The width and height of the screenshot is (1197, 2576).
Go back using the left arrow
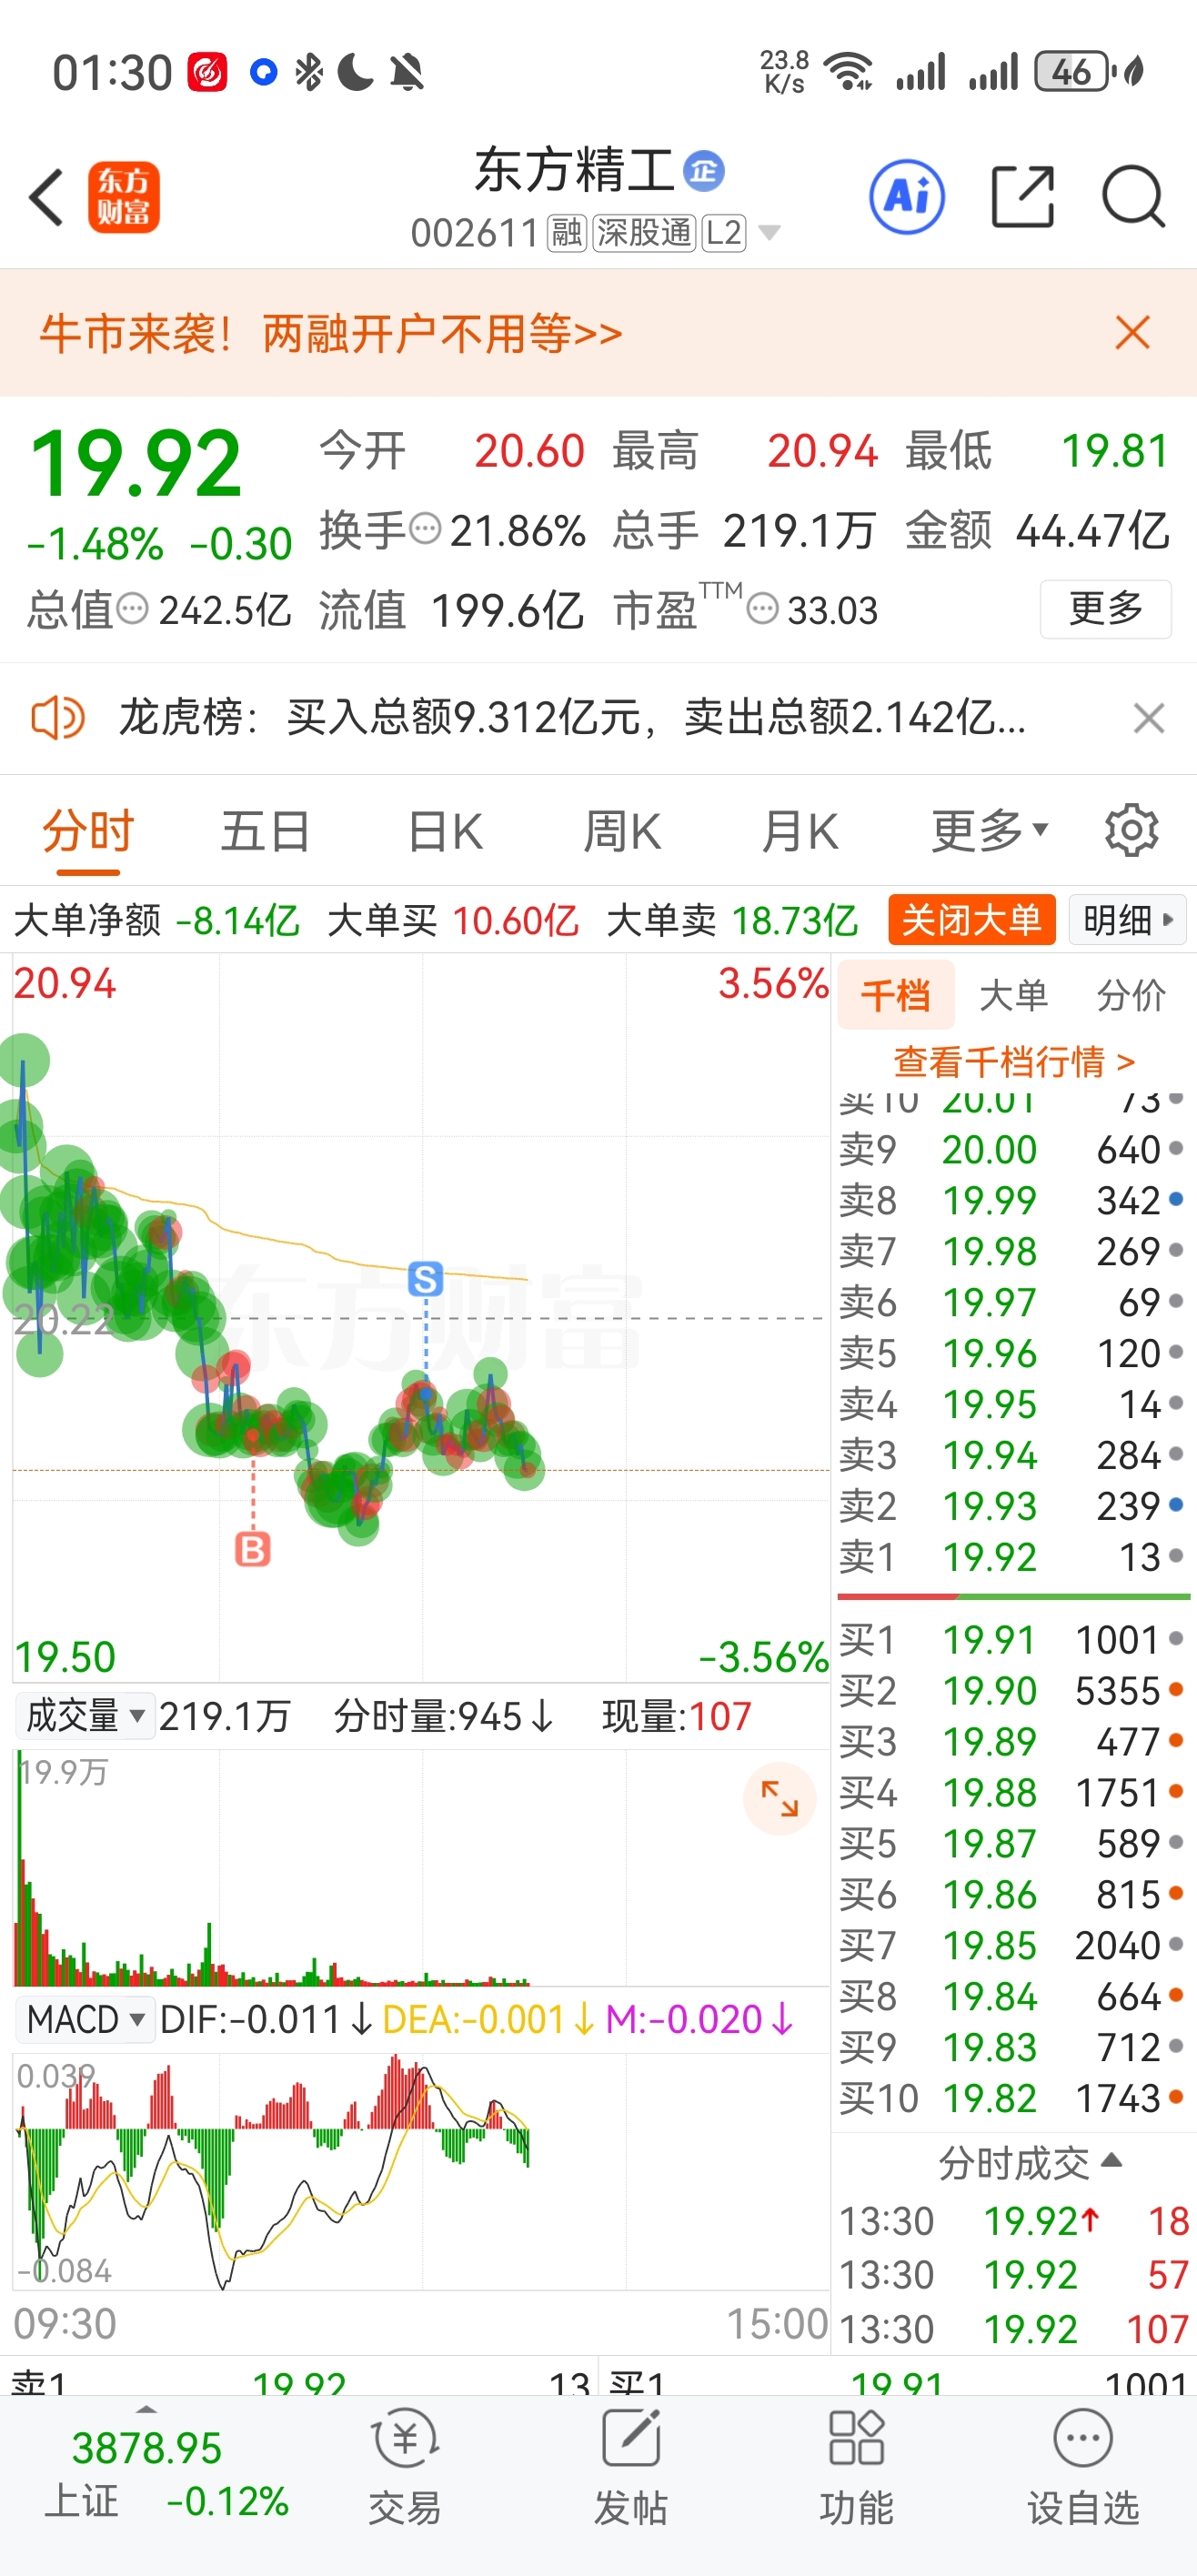46,197
